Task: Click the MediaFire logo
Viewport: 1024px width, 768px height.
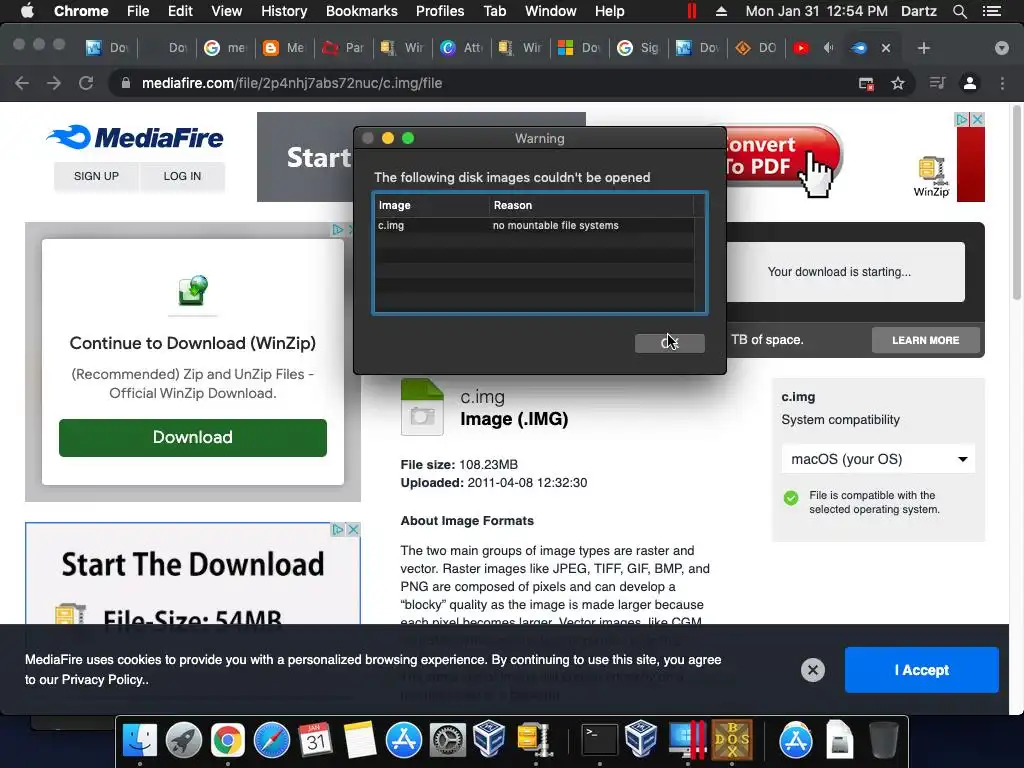Action: coord(135,137)
